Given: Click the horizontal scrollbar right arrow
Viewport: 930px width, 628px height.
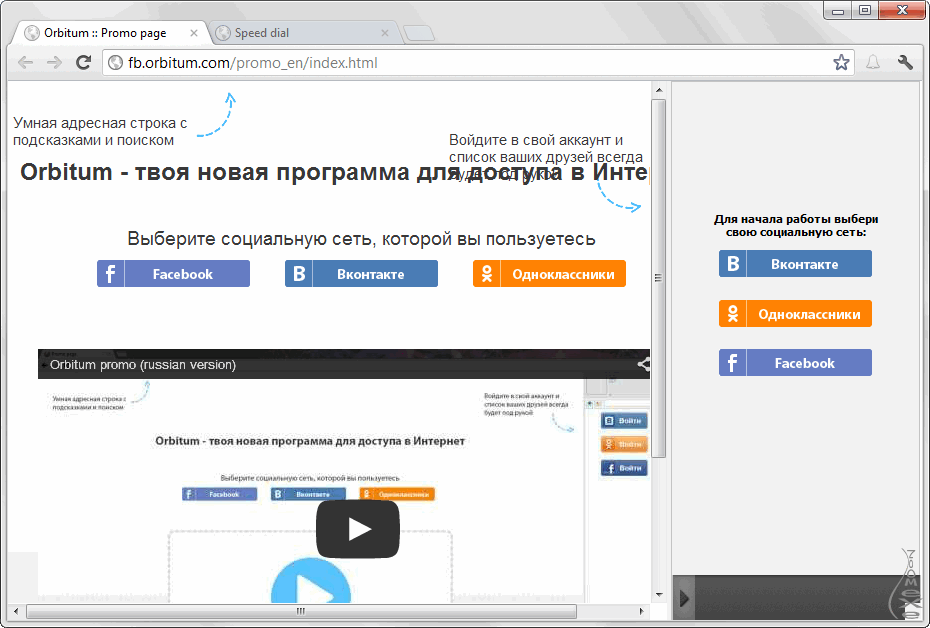Looking at the screenshot, I should [641, 611].
